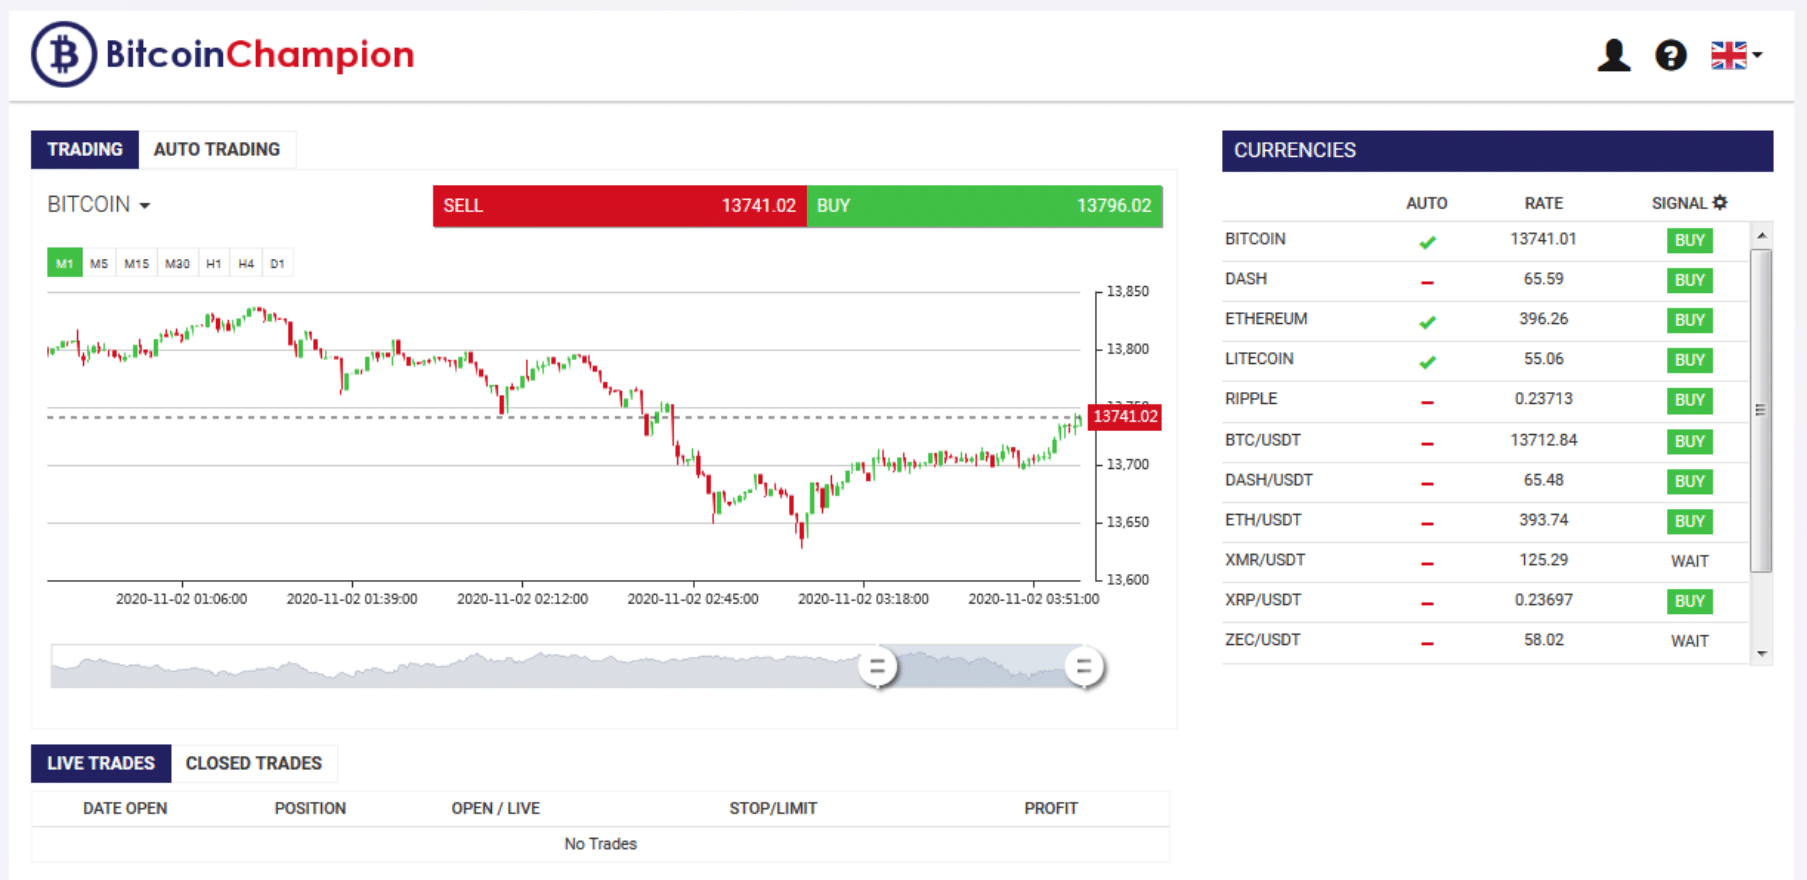Click the chart overview range bar
Viewport: 1807px width, 880px height.
[566, 667]
